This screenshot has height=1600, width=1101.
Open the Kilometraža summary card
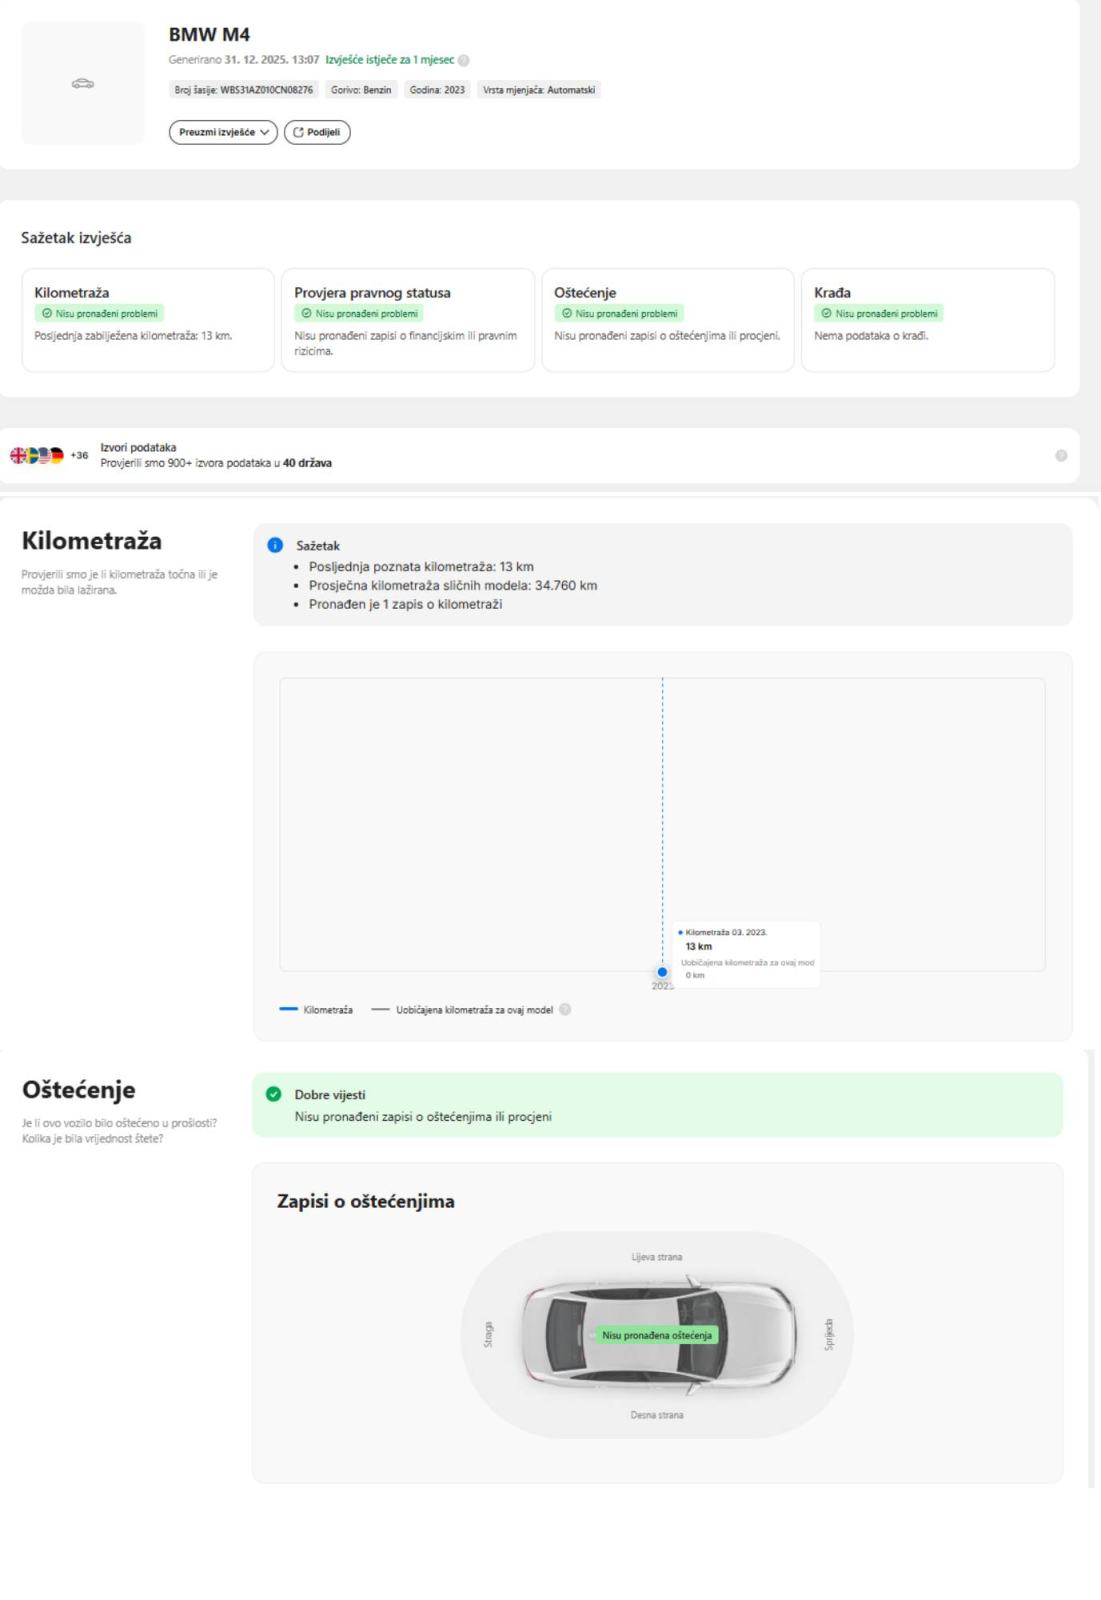click(148, 319)
